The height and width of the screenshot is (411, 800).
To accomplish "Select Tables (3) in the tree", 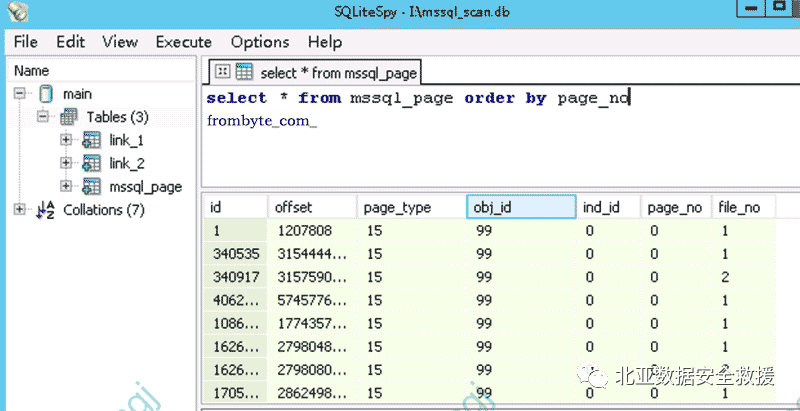I will pos(117,117).
